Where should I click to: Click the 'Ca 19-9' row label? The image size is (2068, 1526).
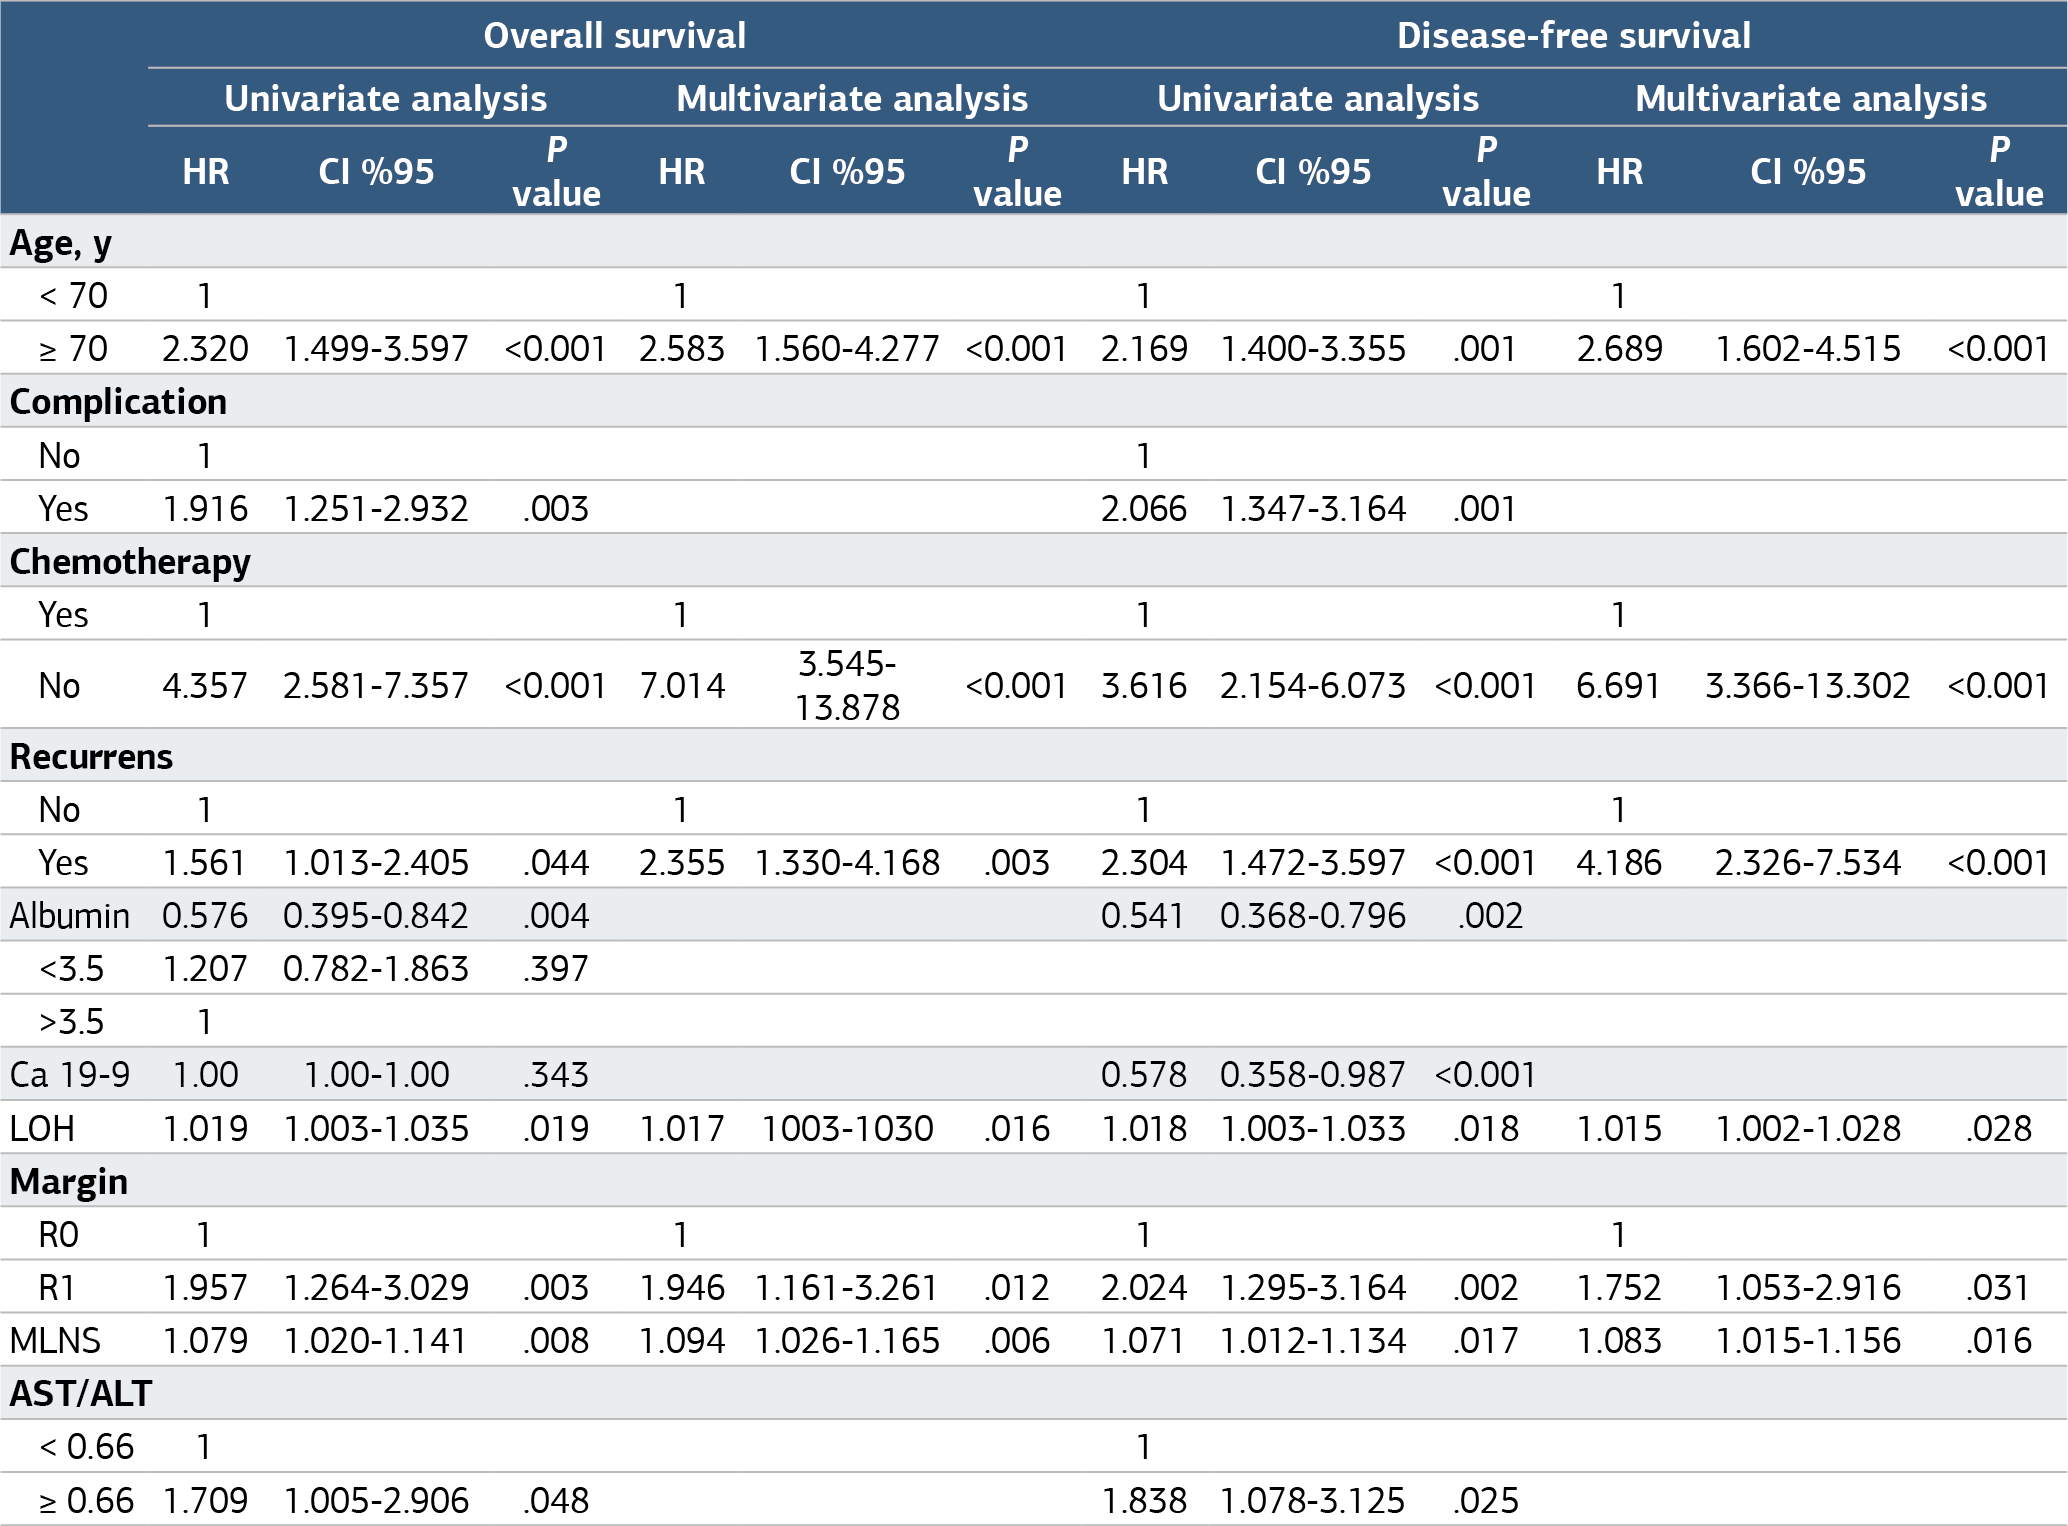70,1075
